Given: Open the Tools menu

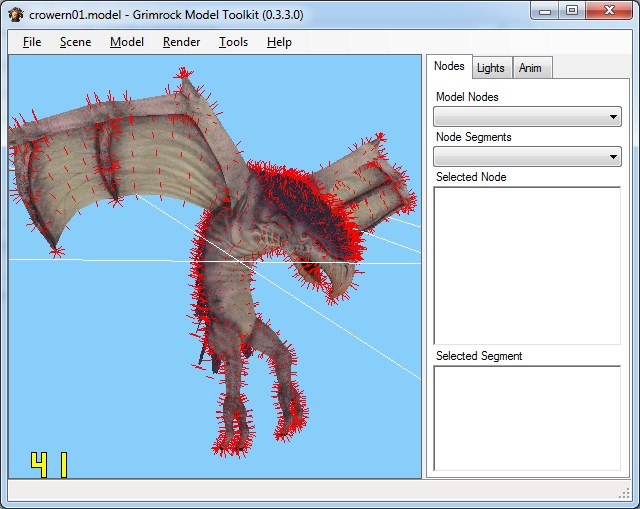Looking at the screenshot, I should 233,42.
